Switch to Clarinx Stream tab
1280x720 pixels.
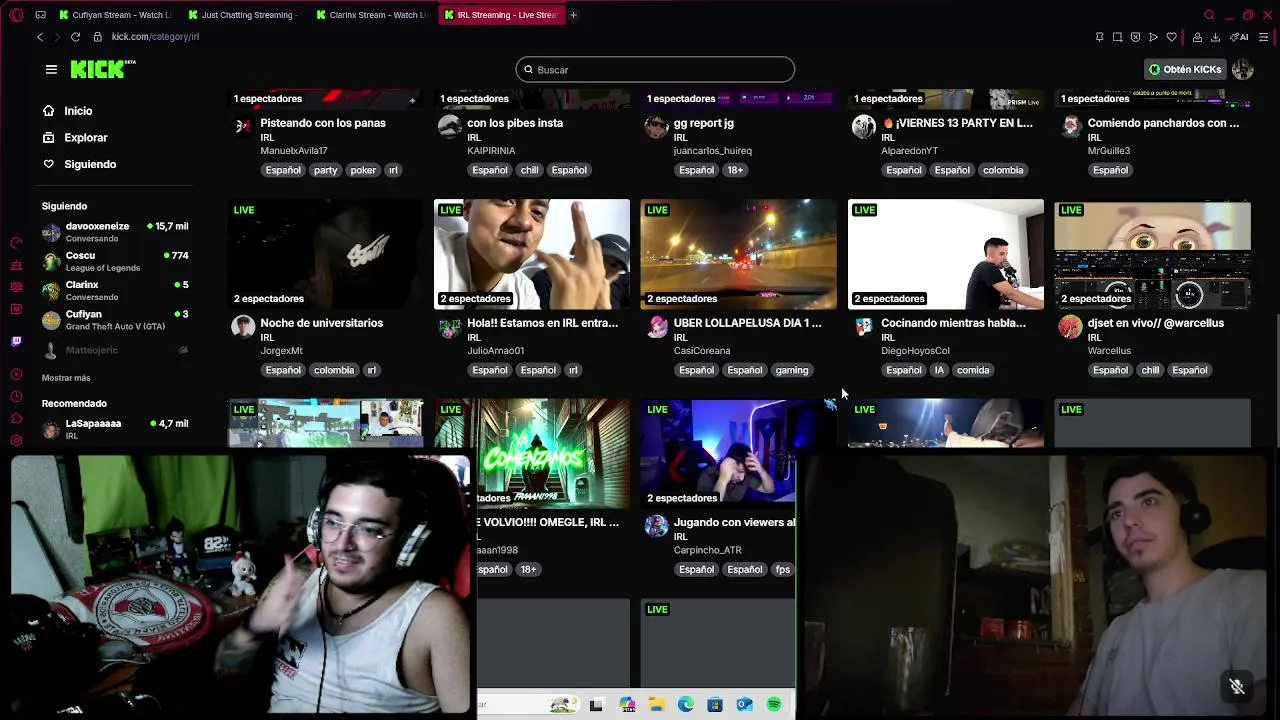pos(372,15)
